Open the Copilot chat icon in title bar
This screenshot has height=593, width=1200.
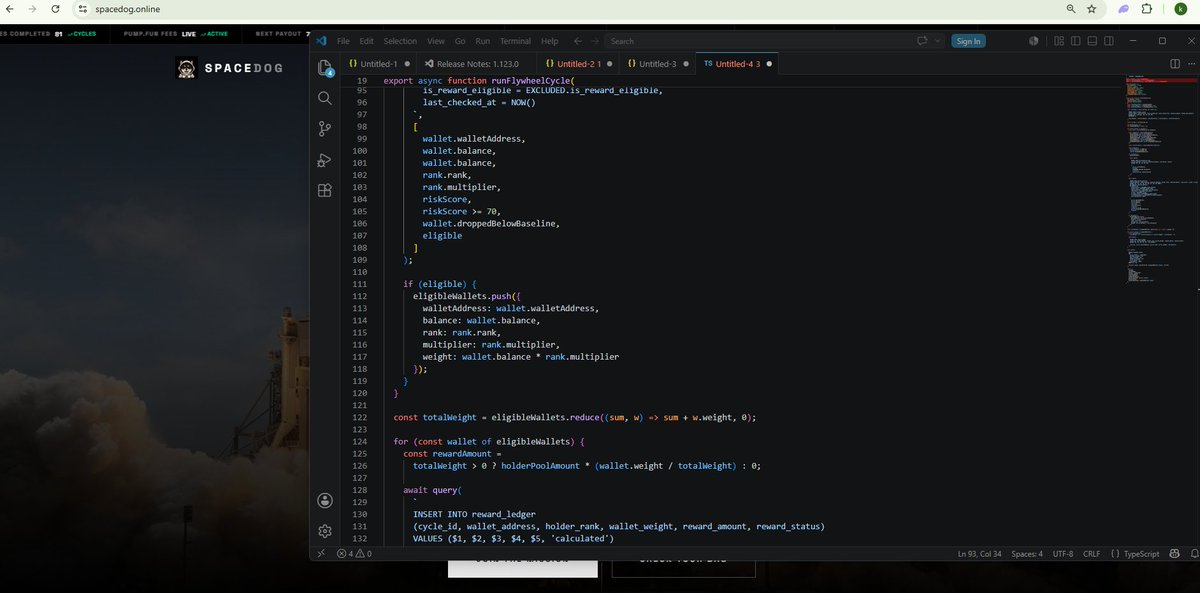tap(922, 41)
